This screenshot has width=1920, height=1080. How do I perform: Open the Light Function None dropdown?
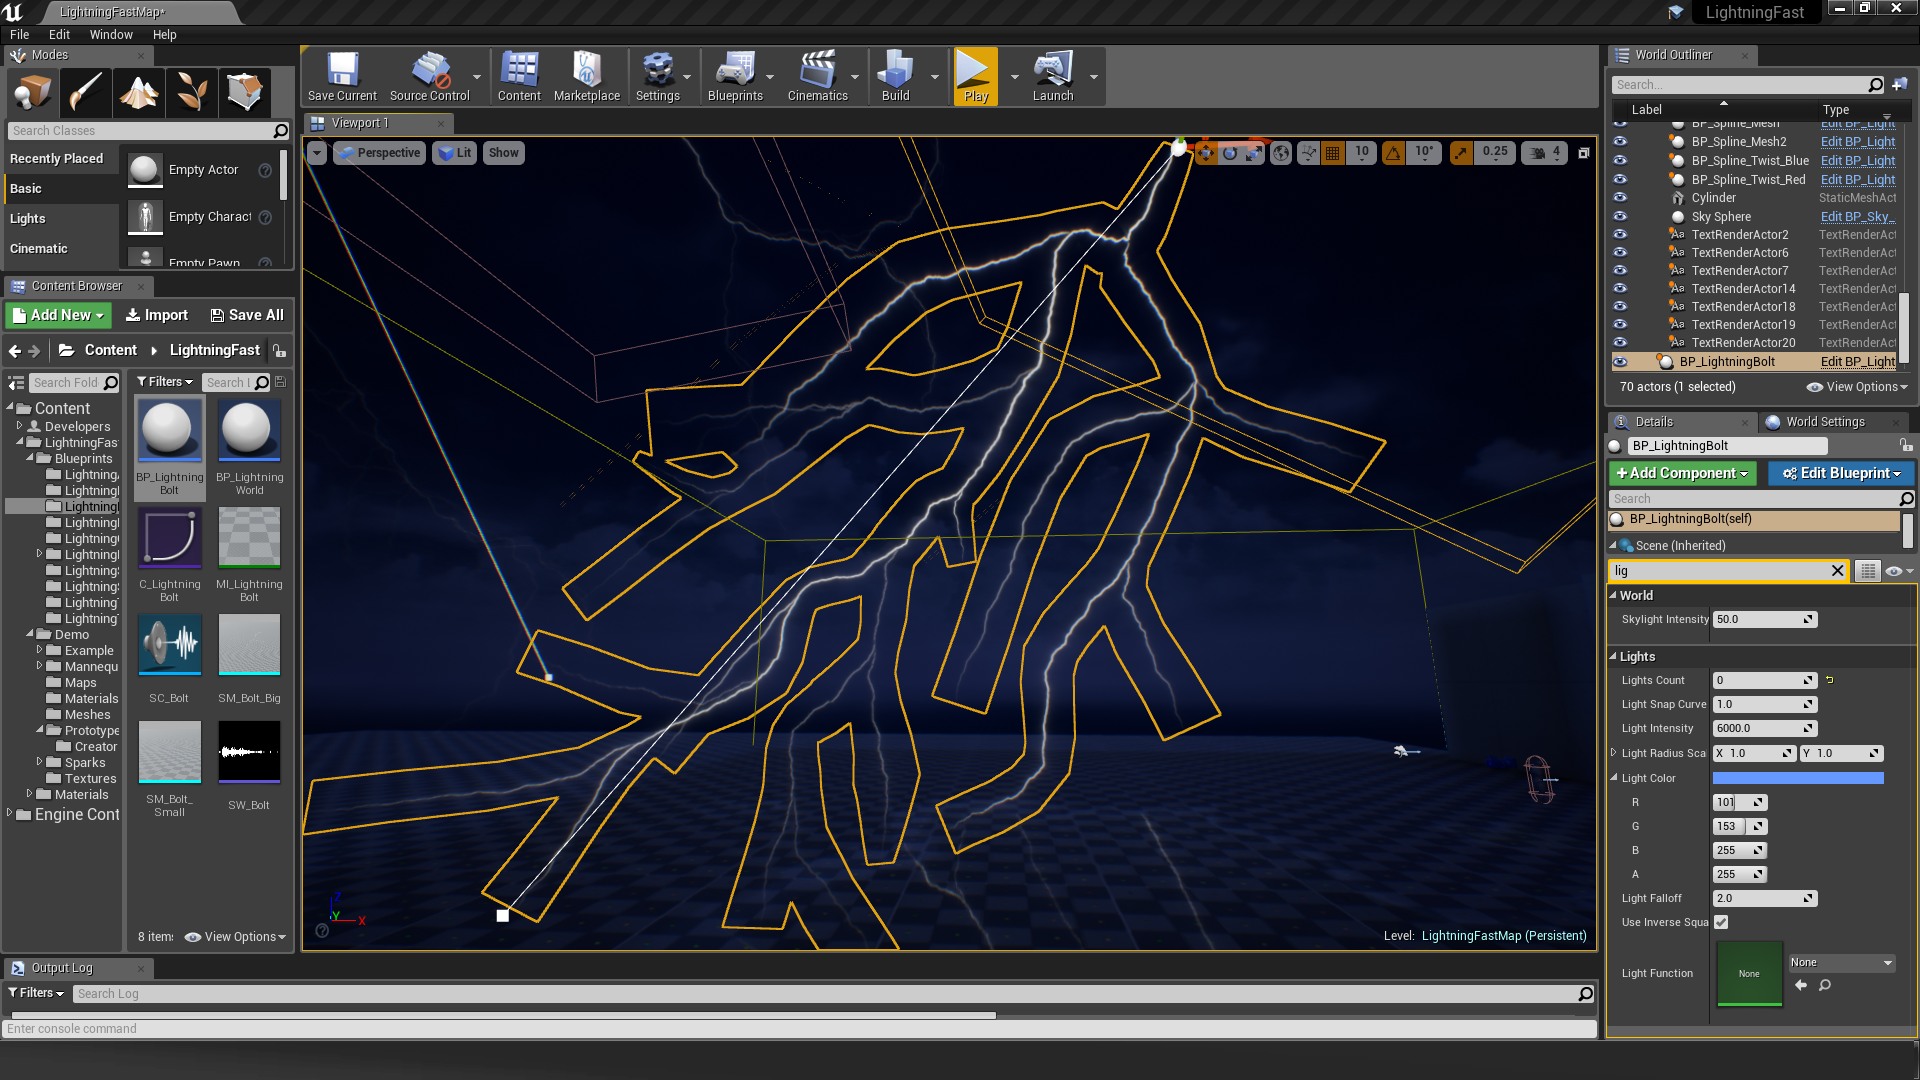1841,963
